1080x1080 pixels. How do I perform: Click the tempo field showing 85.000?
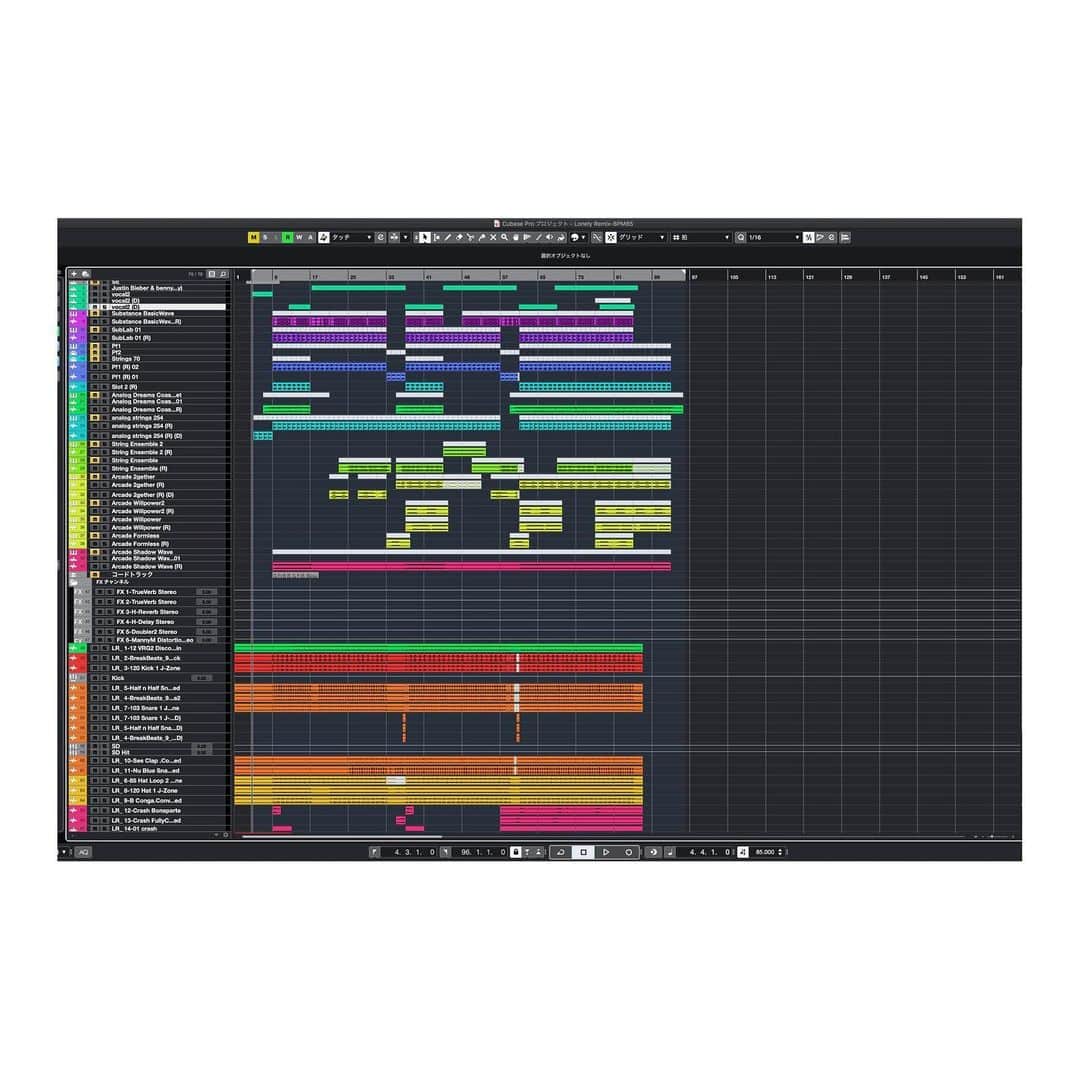coord(765,852)
